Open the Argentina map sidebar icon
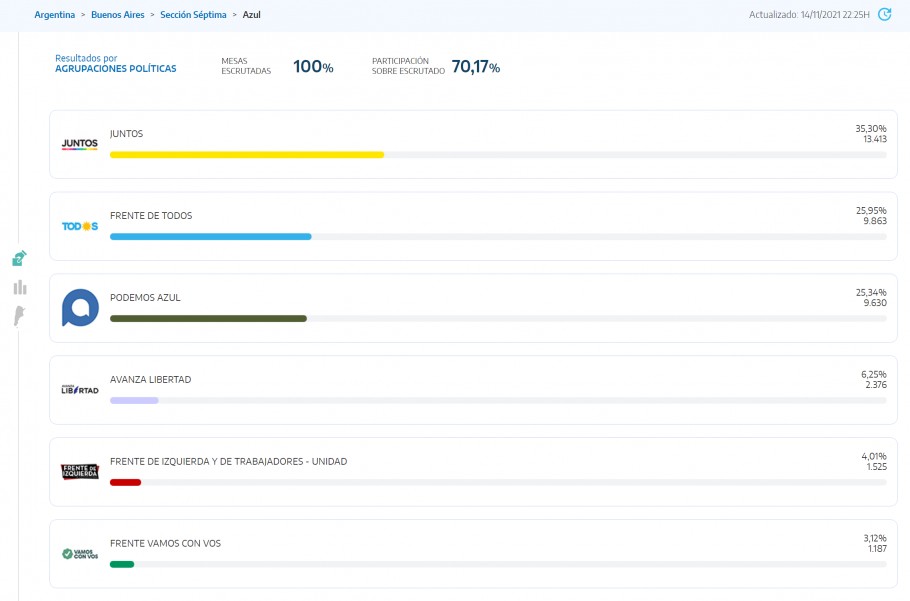The image size is (910, 601). coord(20,317)
